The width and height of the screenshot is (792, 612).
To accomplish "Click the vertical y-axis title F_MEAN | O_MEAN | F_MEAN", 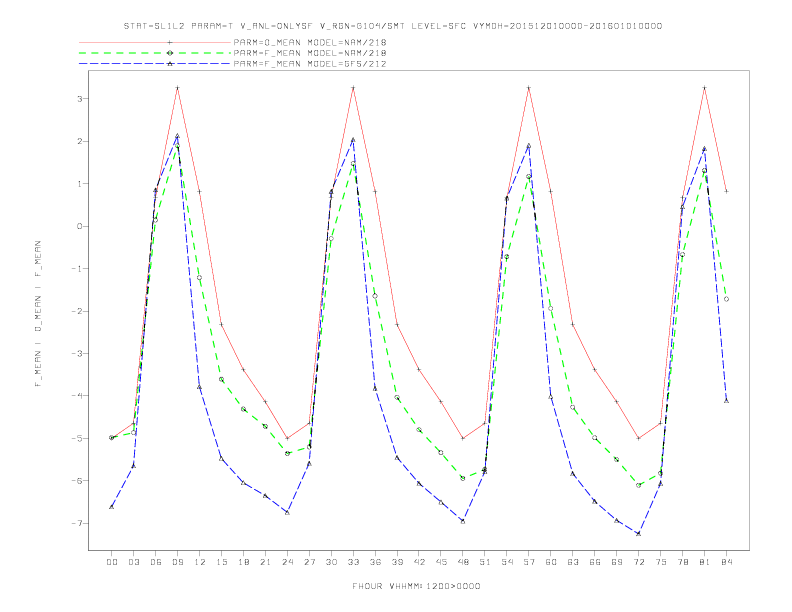I will pyautogui.click(x=38, y=314).
